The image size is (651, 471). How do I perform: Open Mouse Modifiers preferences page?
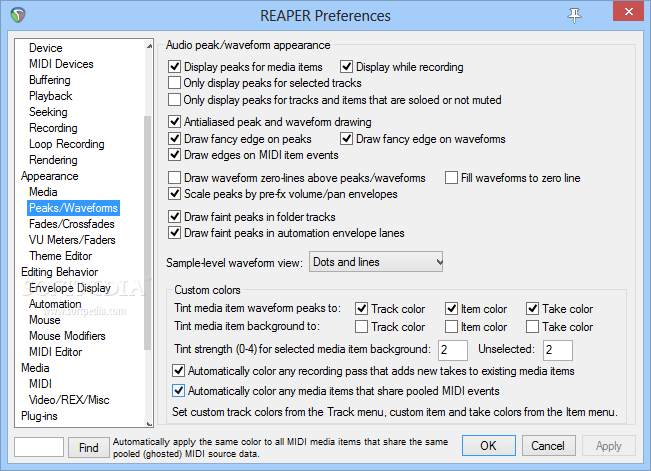pos(67,336)
